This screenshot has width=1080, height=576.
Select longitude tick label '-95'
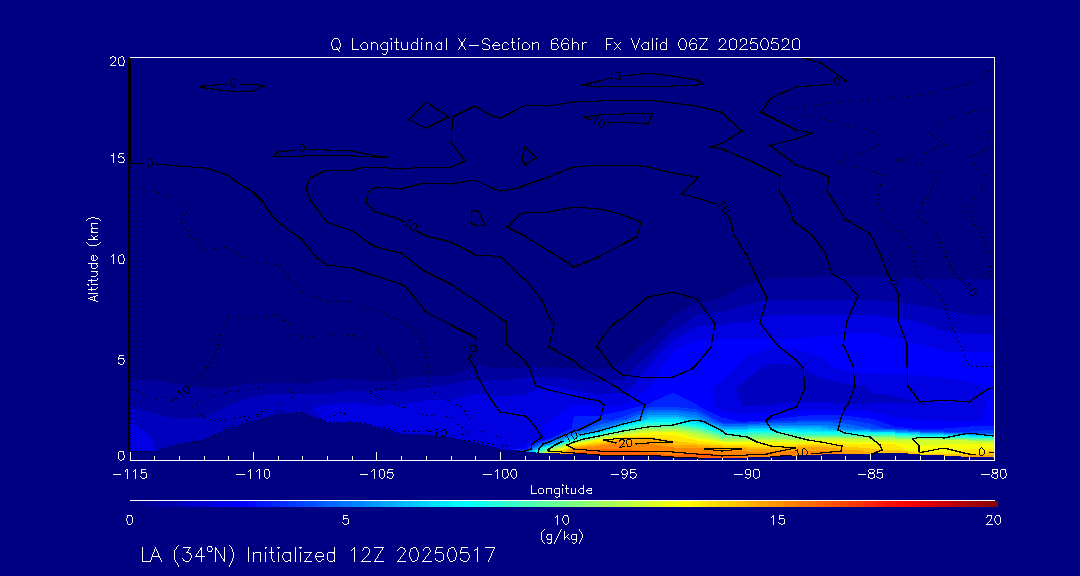(623, 474)
